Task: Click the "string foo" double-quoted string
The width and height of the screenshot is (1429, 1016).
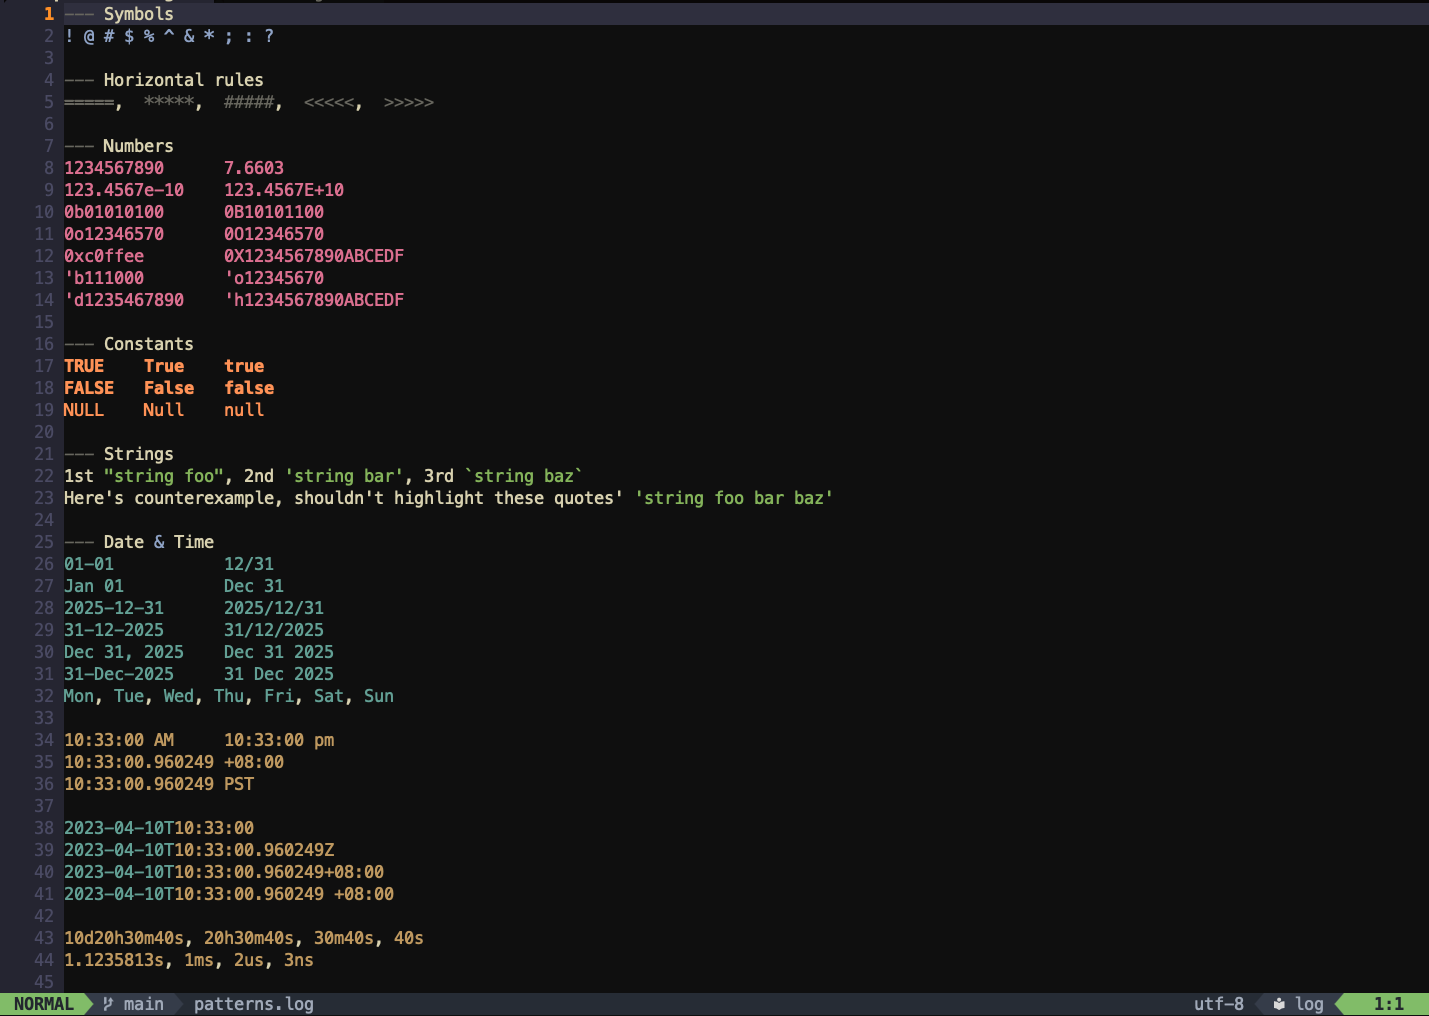Action: tap(164, 476)
